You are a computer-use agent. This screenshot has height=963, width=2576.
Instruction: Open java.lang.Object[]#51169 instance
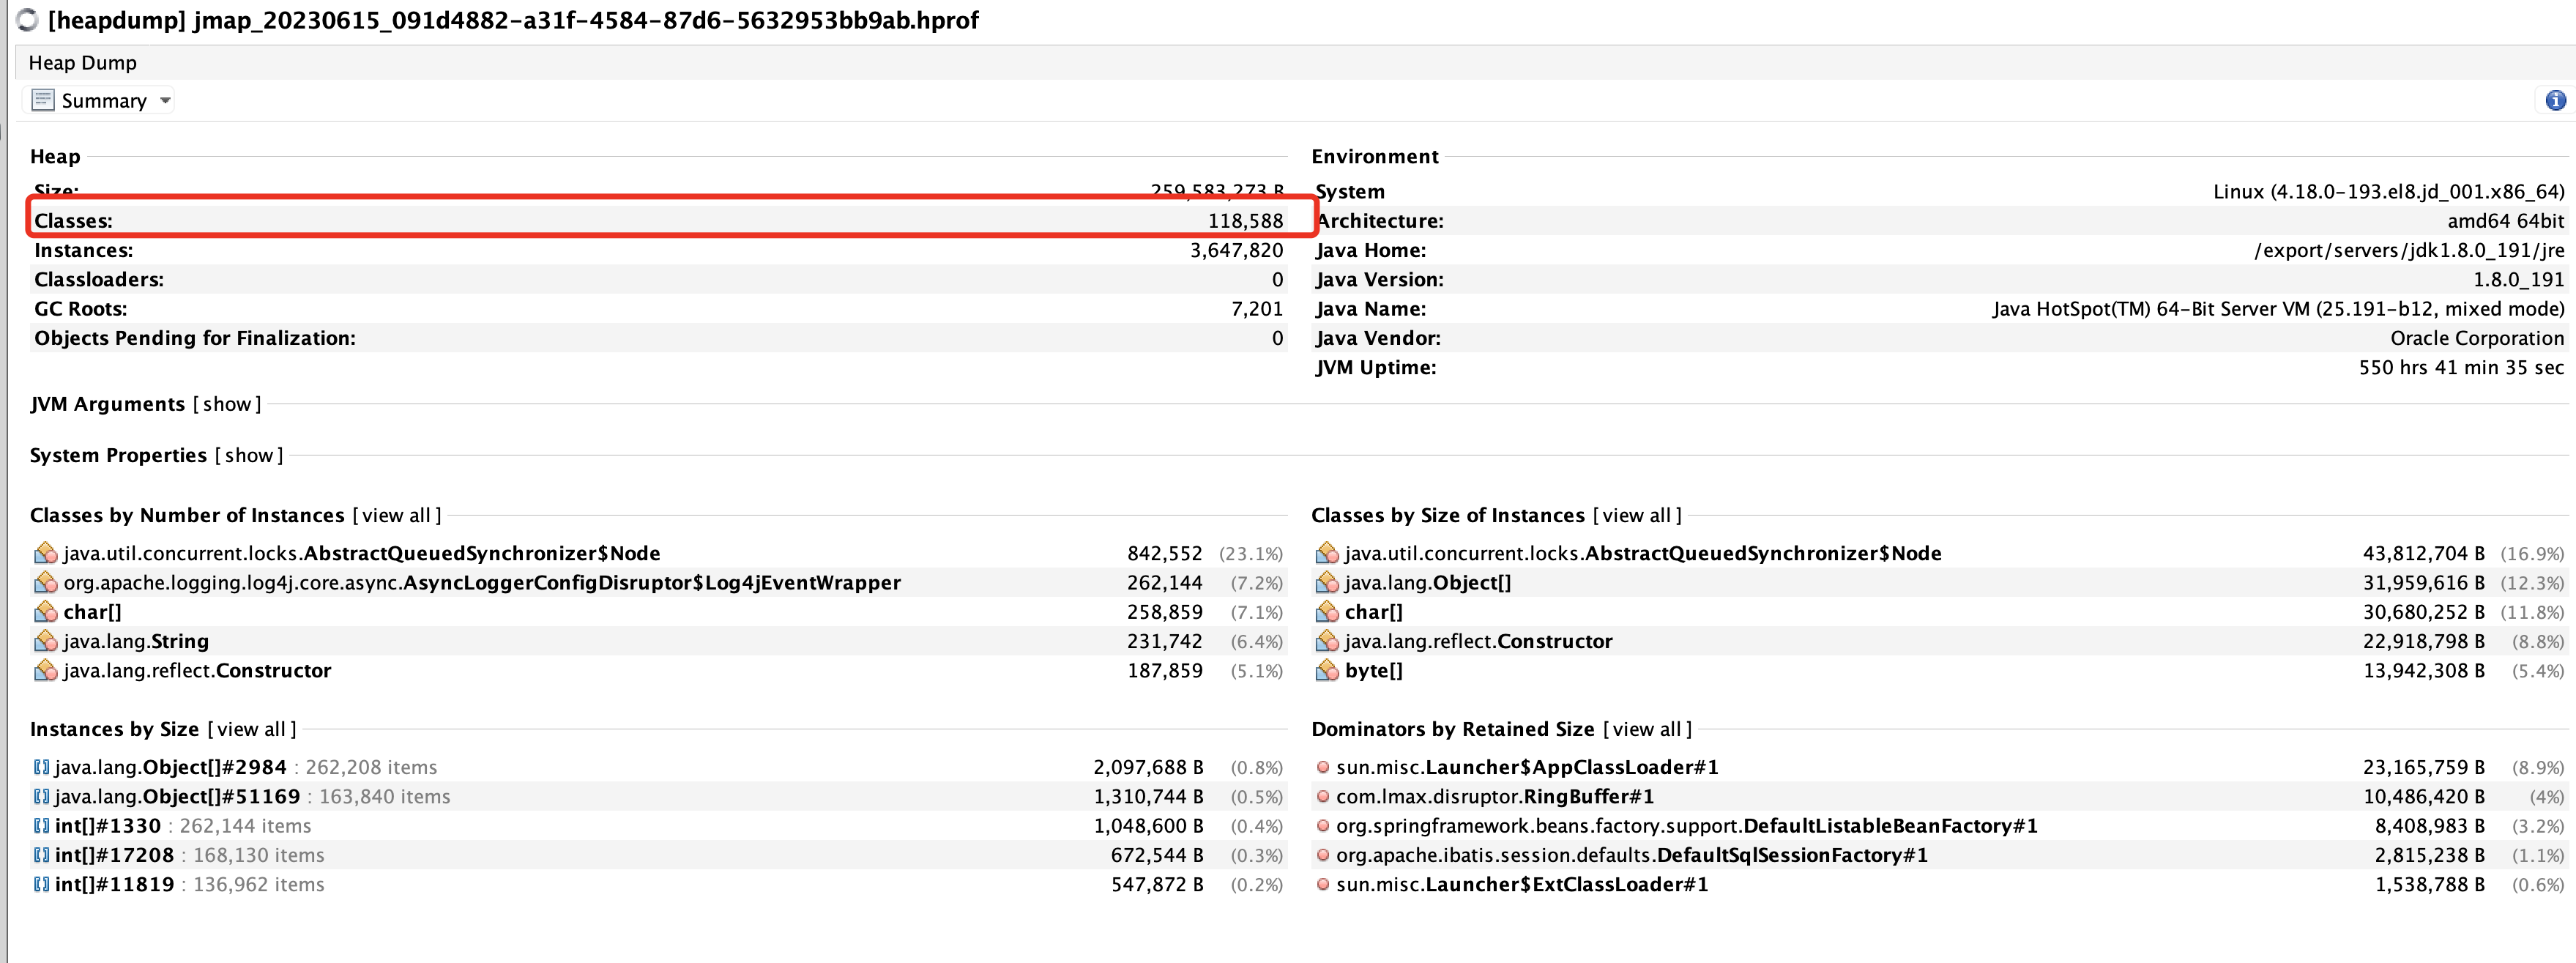click(178, 796)
